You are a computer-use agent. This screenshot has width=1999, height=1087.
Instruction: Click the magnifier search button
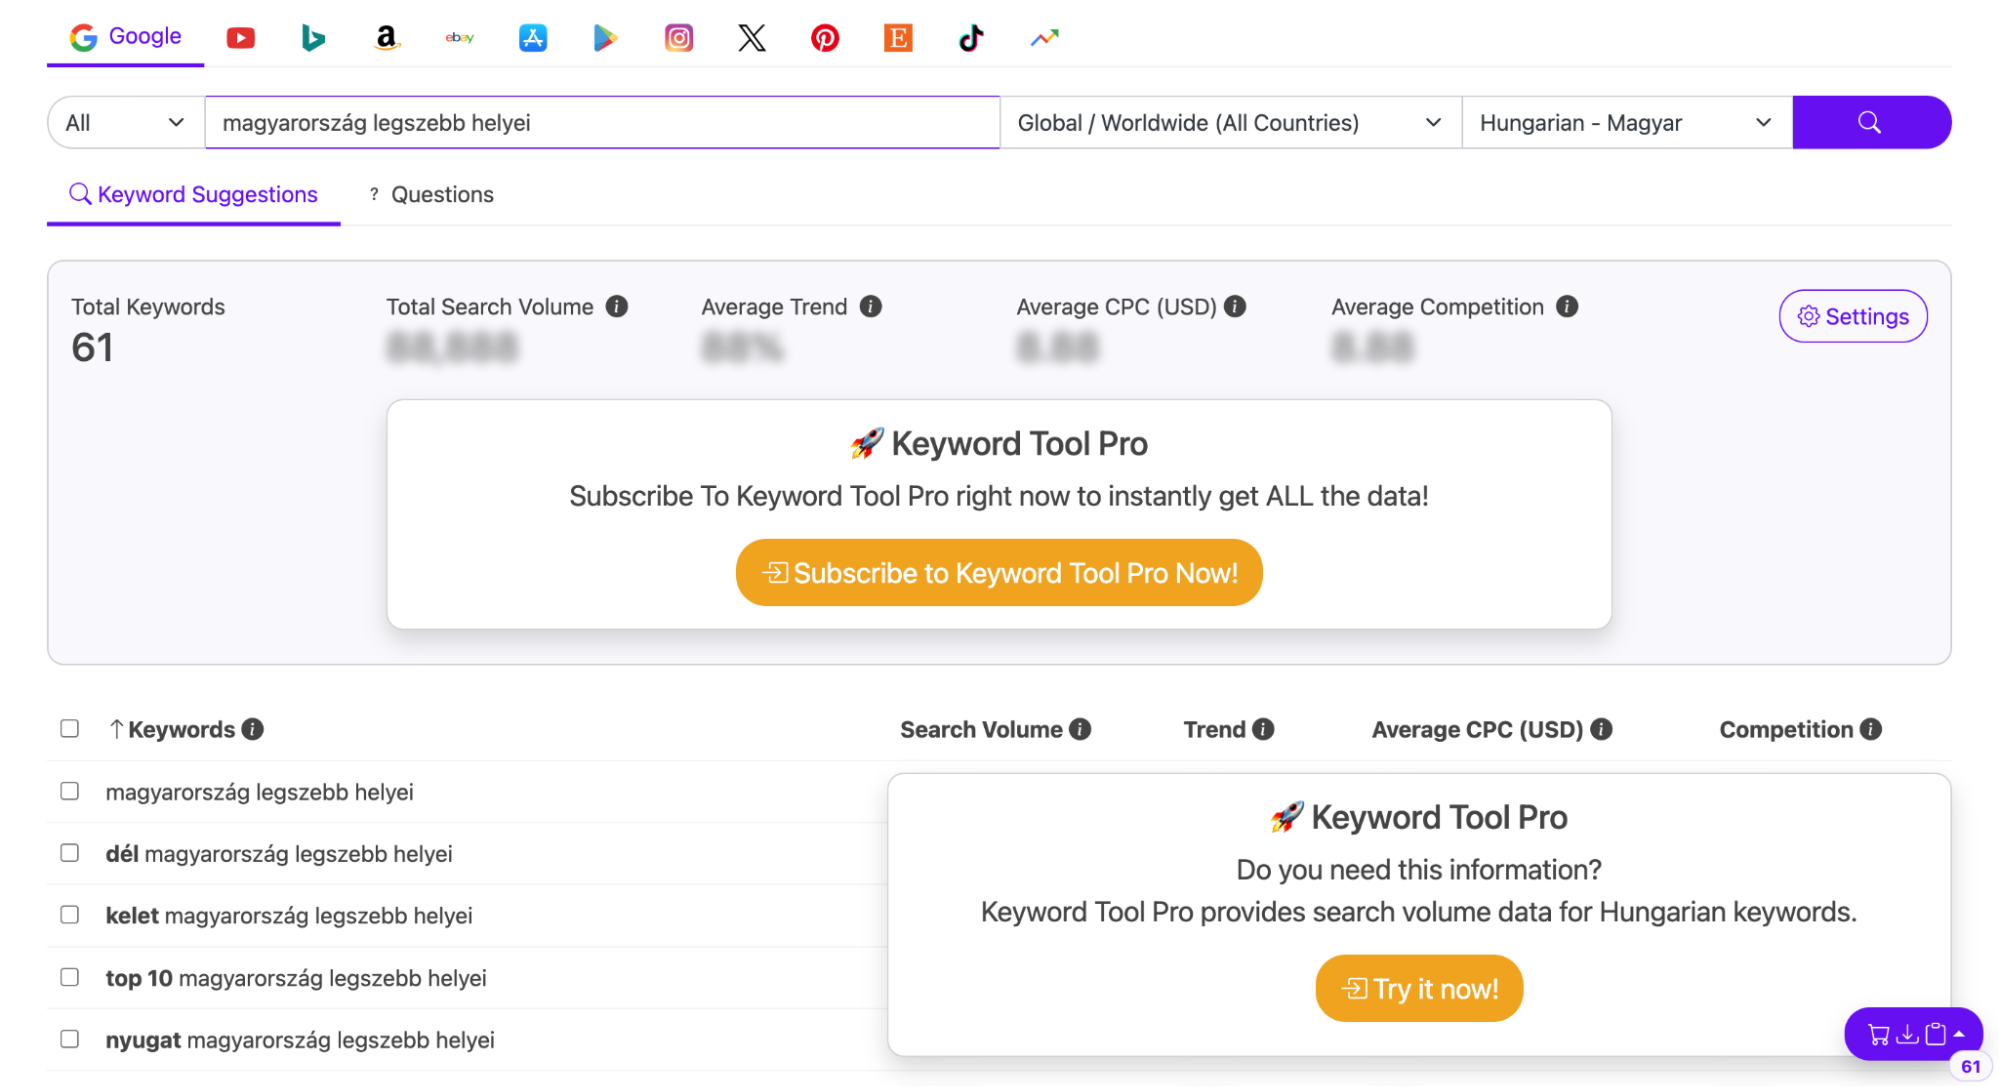1871,122
